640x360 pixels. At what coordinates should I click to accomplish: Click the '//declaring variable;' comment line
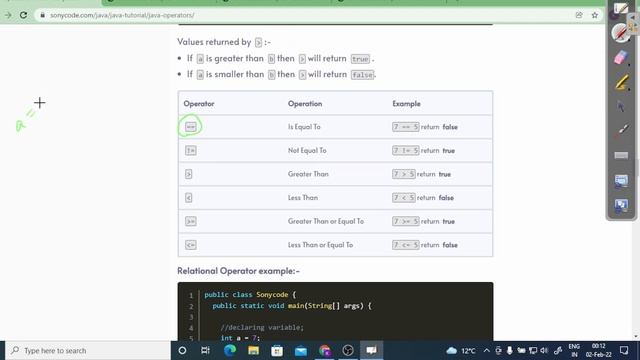point(262,327)
